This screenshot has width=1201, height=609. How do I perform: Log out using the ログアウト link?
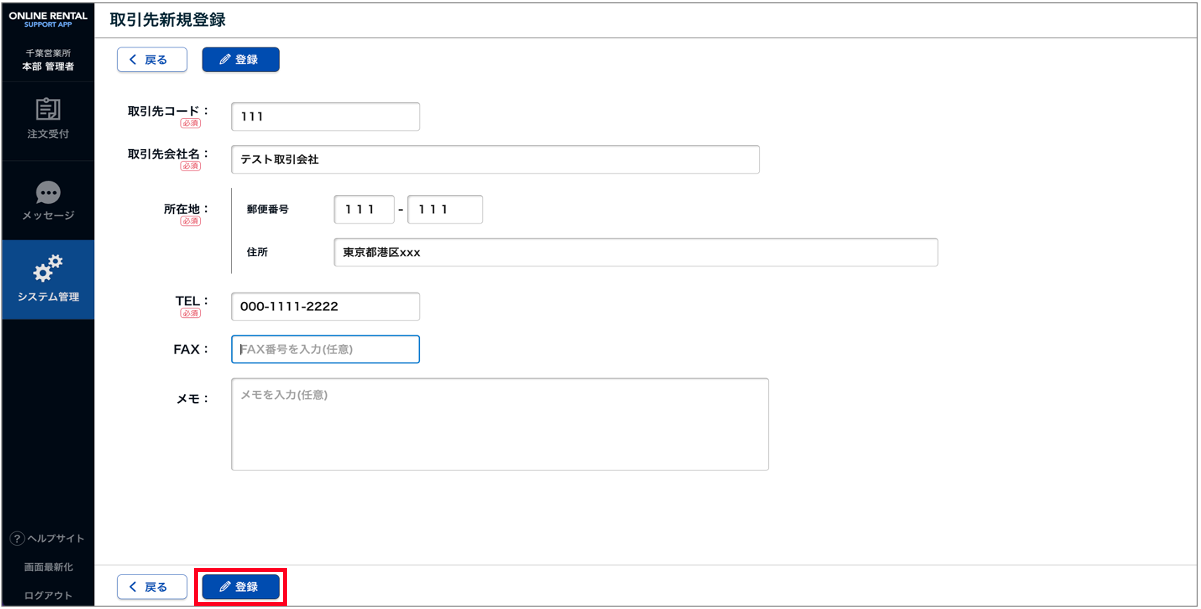point(48,595)
